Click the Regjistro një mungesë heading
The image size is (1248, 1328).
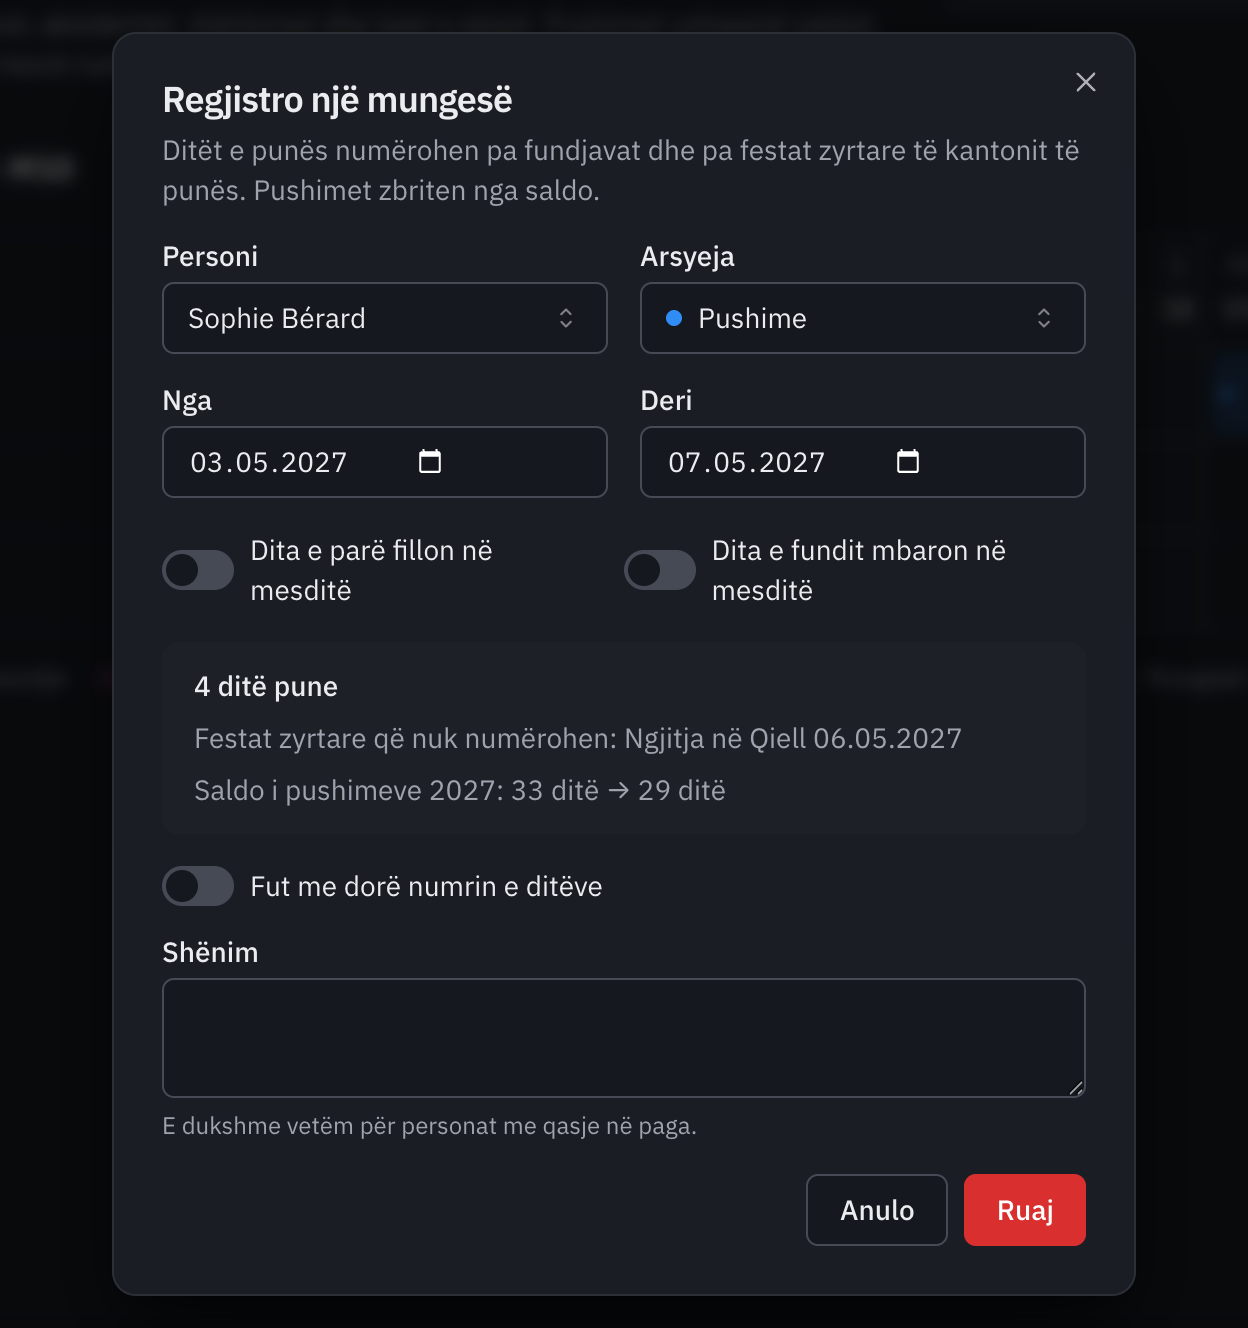pos(338,100)
